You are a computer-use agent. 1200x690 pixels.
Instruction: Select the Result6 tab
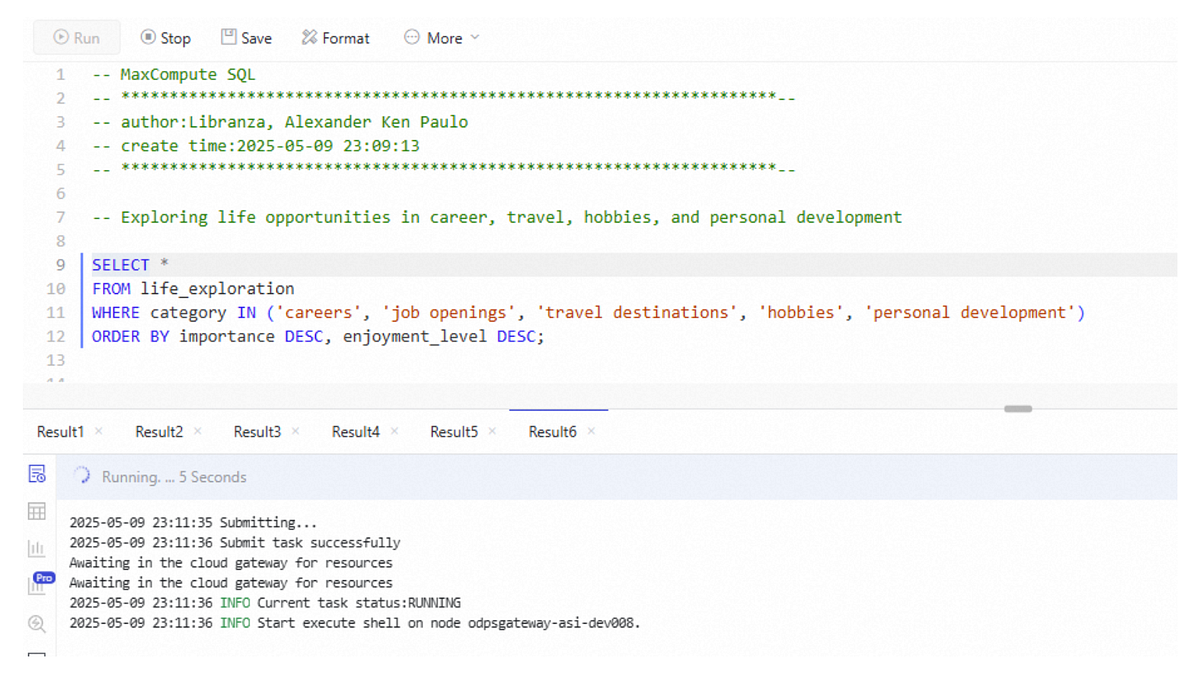552,432
